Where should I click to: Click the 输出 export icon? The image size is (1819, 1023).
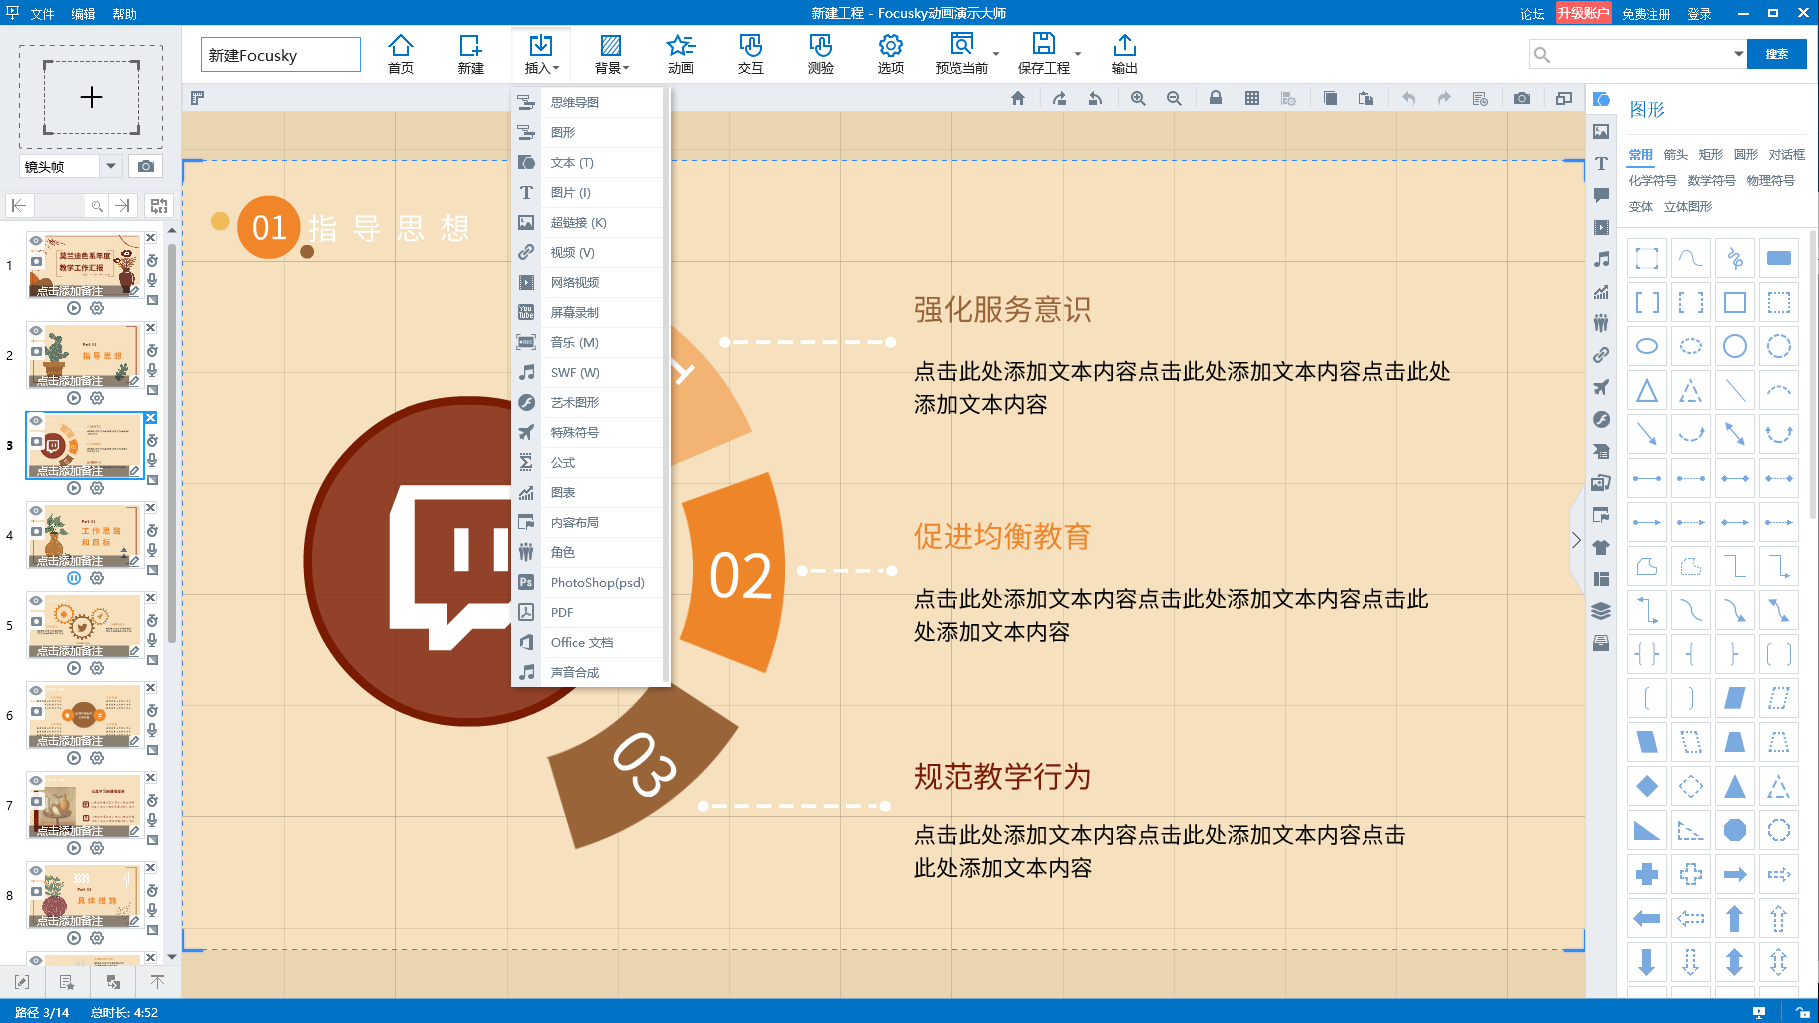click(1125, 54)
